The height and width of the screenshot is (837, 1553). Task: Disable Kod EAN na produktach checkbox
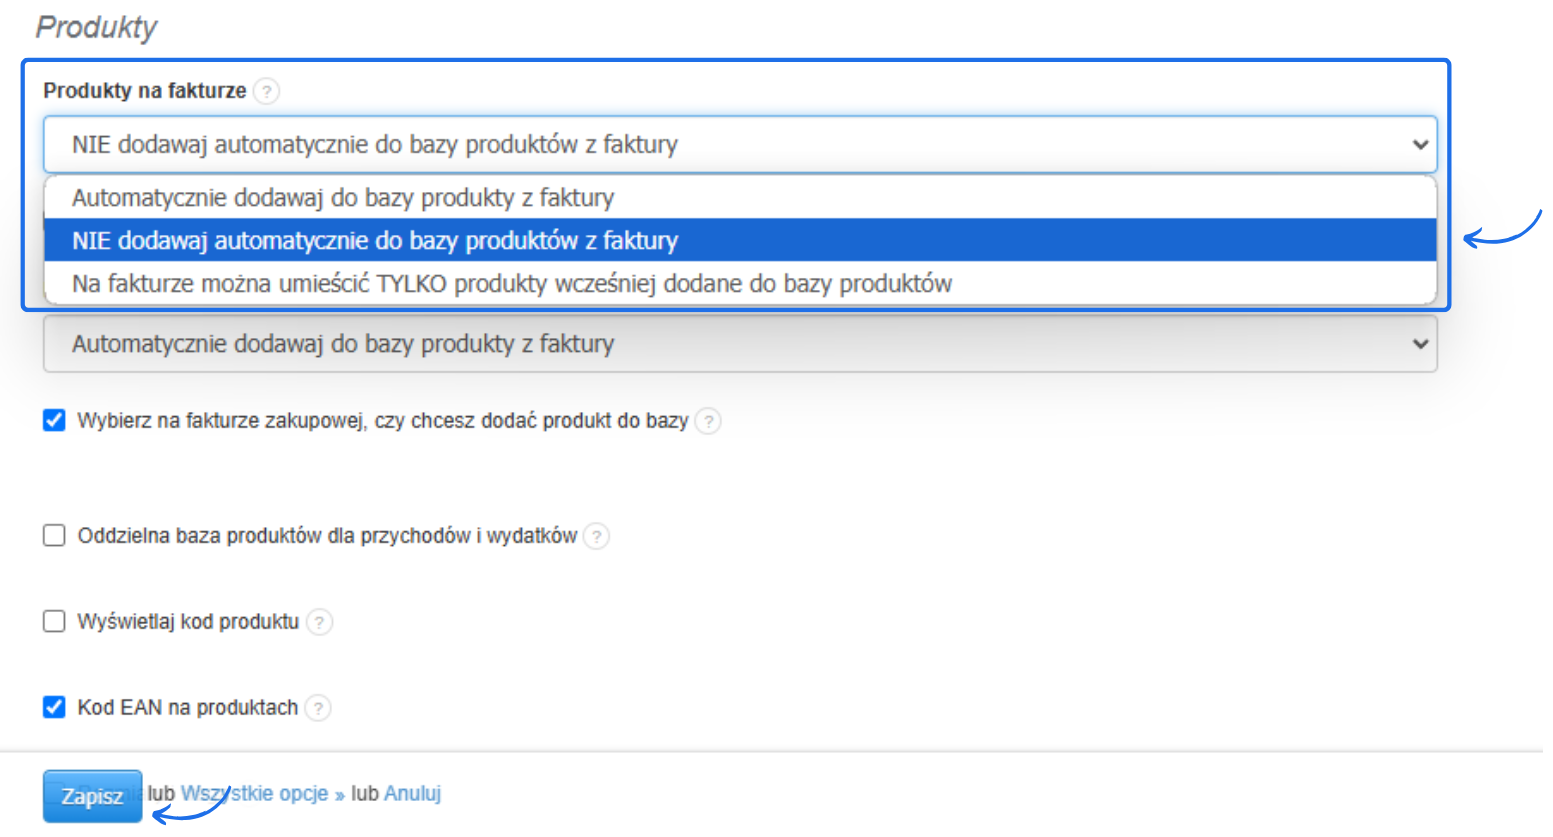(x=55, y=708)
